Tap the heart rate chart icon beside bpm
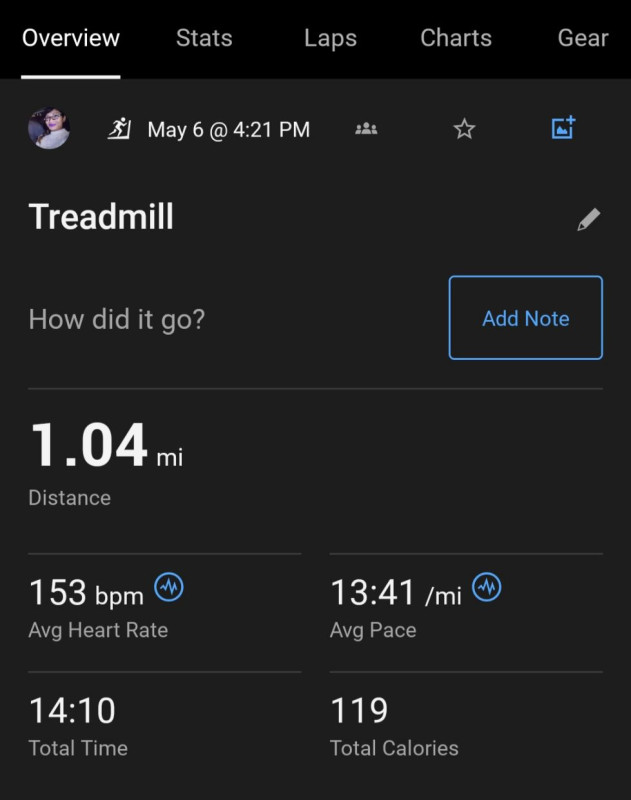 (169, 587)
